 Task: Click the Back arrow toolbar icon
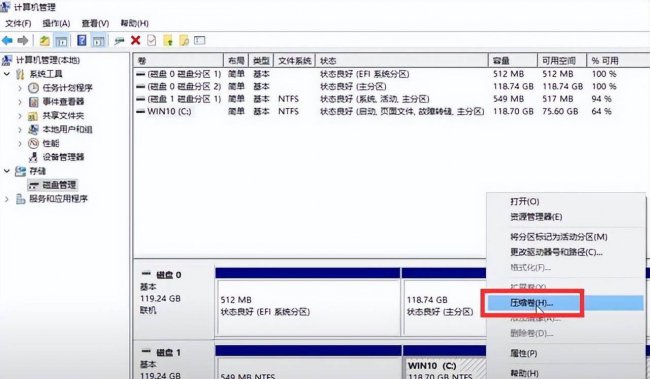(7, 41)
